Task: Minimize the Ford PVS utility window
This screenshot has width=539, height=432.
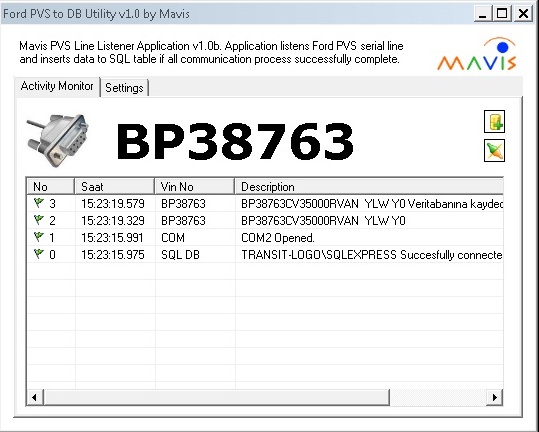Action: tap(483, 14)
